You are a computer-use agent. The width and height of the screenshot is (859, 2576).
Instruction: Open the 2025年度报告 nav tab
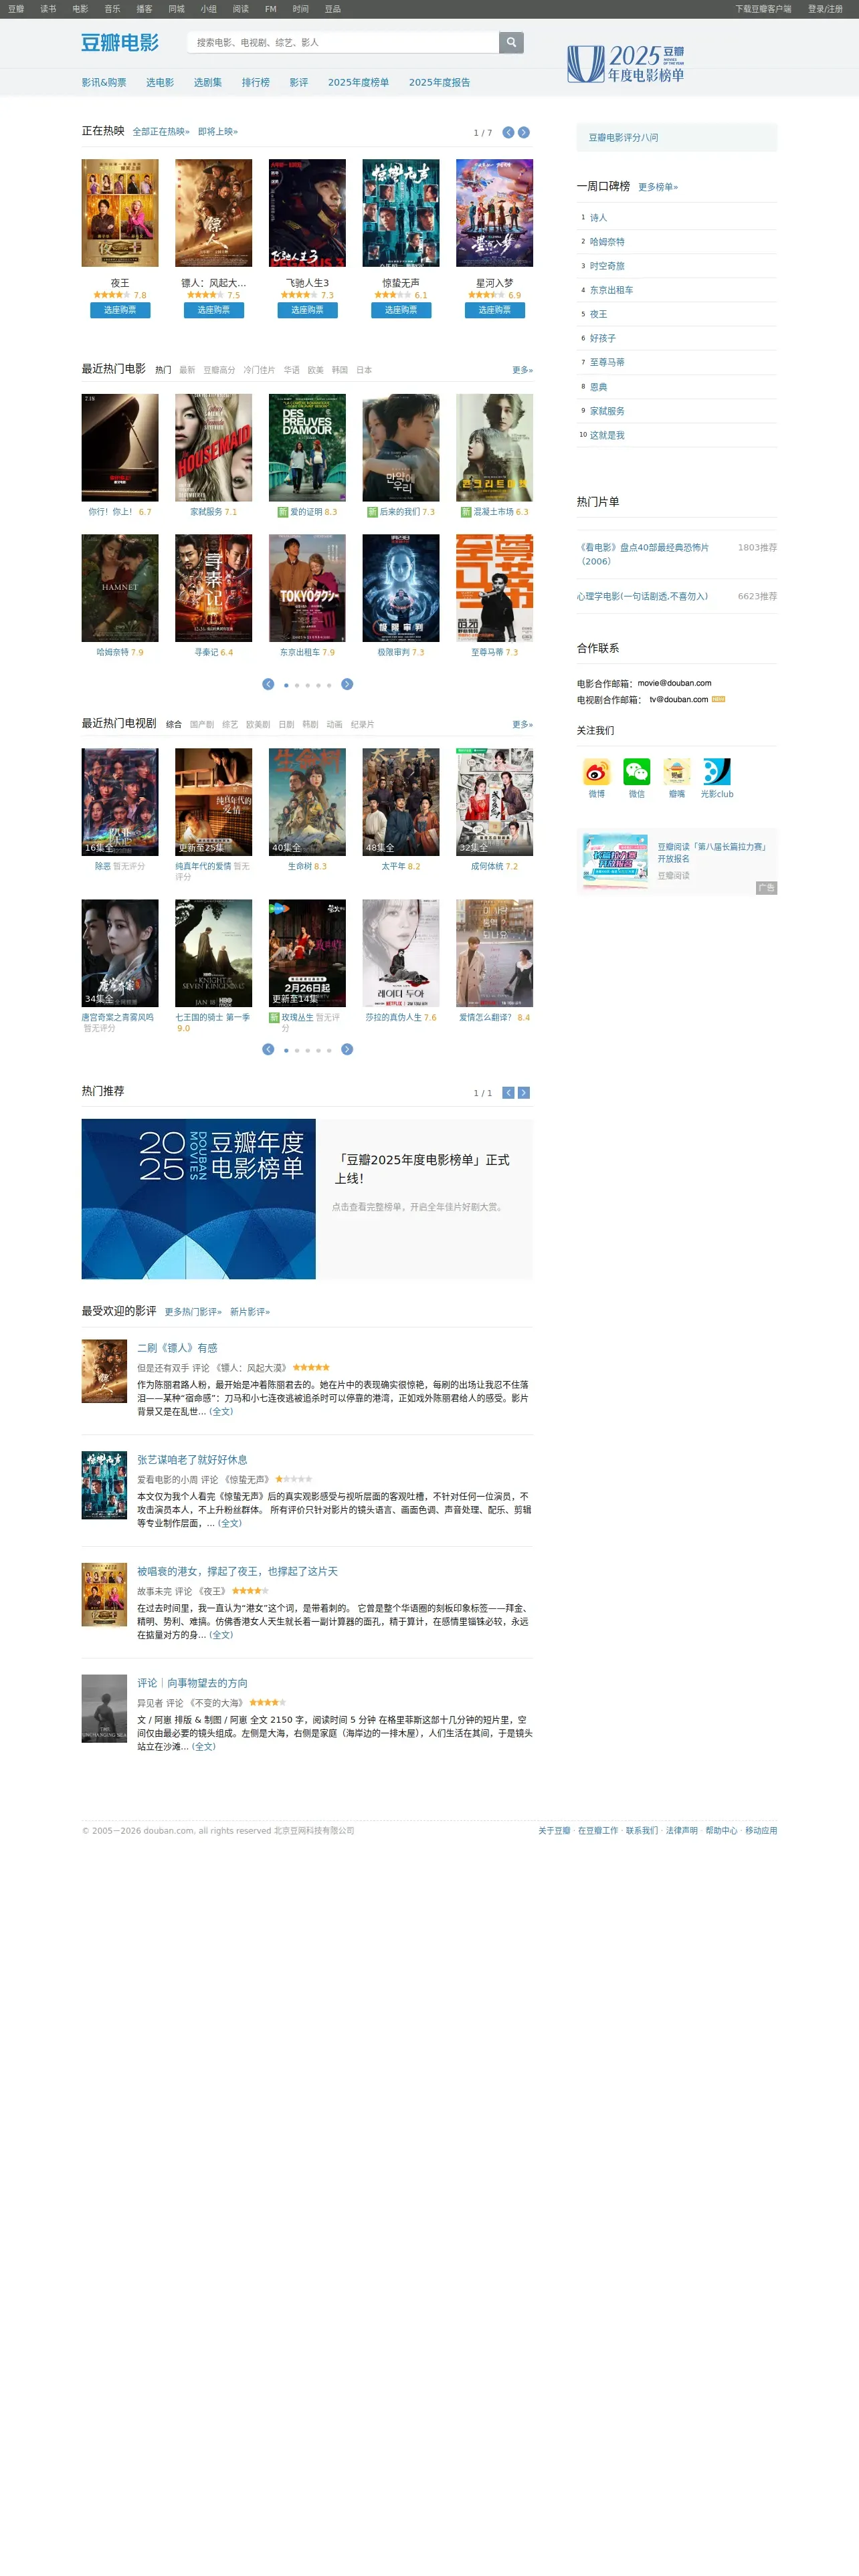coord(439,82)
